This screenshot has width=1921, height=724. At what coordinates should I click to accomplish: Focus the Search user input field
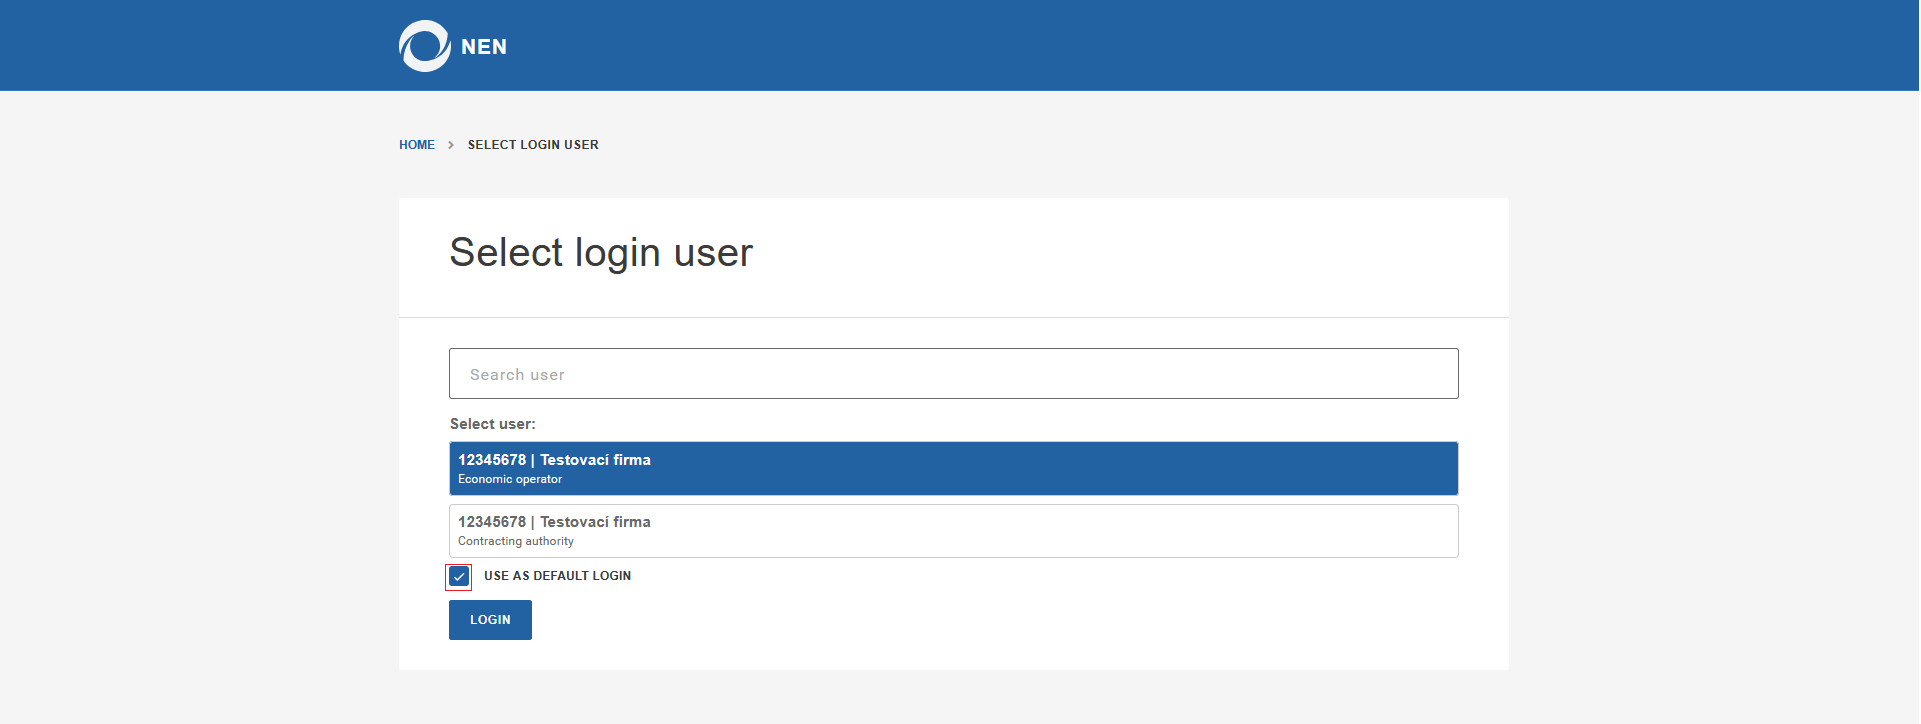coord(953,374)
